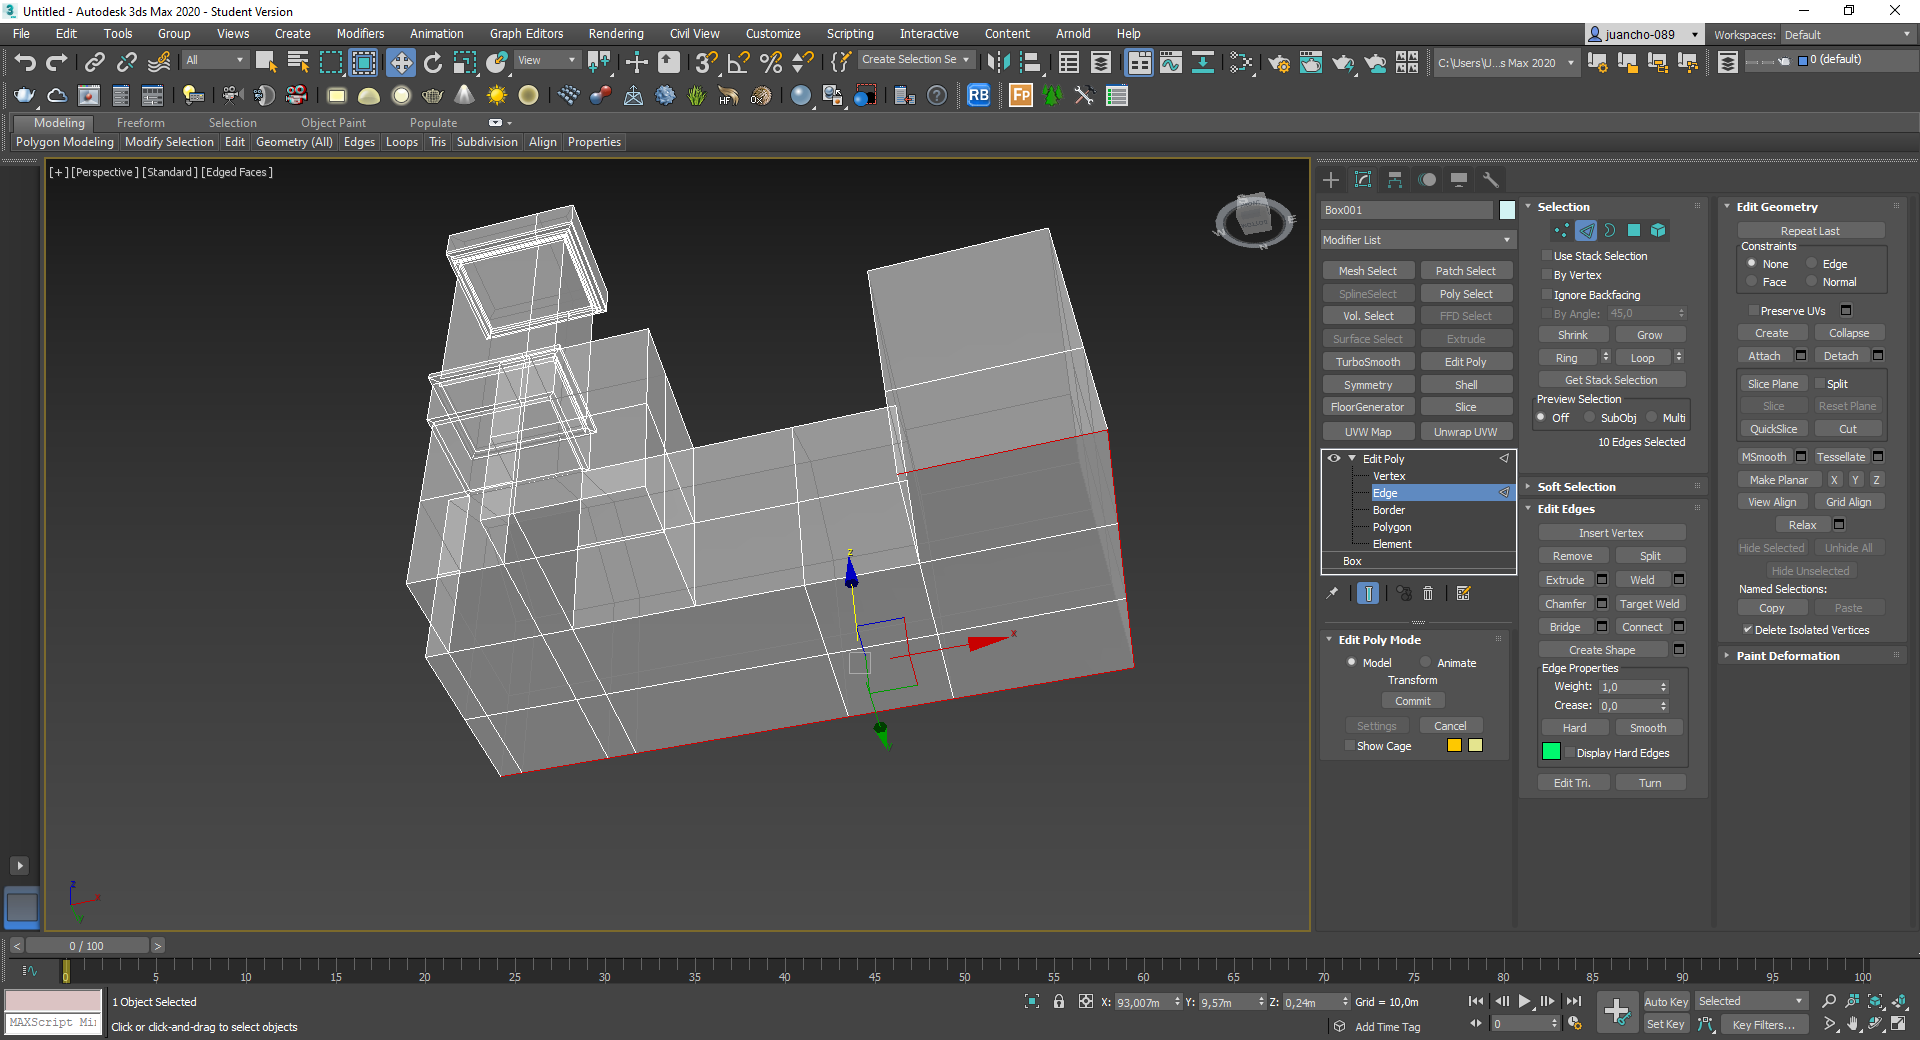Click the Chamfer button

click(1565, 604)
